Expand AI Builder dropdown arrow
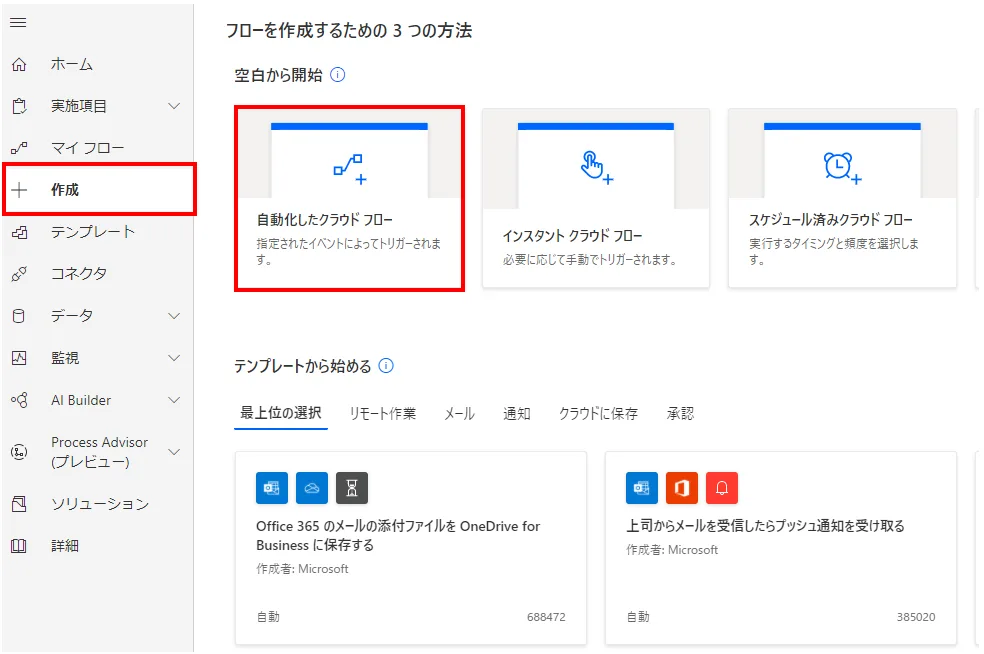 coord(174,400)
